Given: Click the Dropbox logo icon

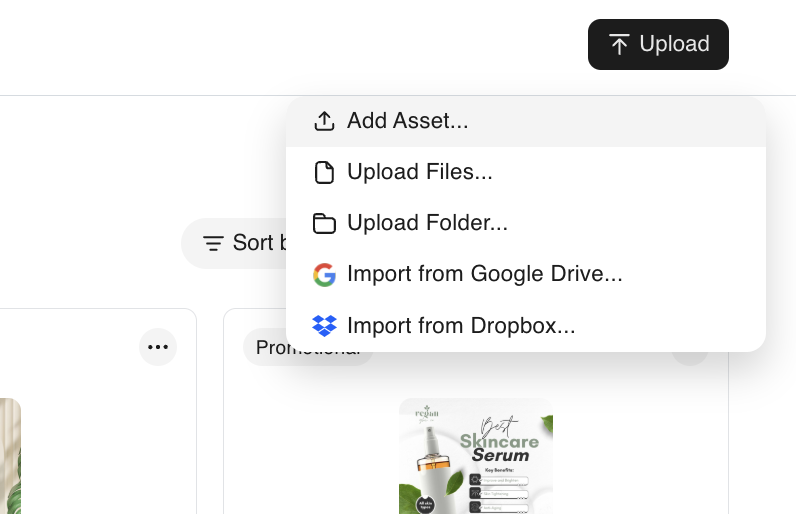Looking at the screenshot, I should point(324,326).
